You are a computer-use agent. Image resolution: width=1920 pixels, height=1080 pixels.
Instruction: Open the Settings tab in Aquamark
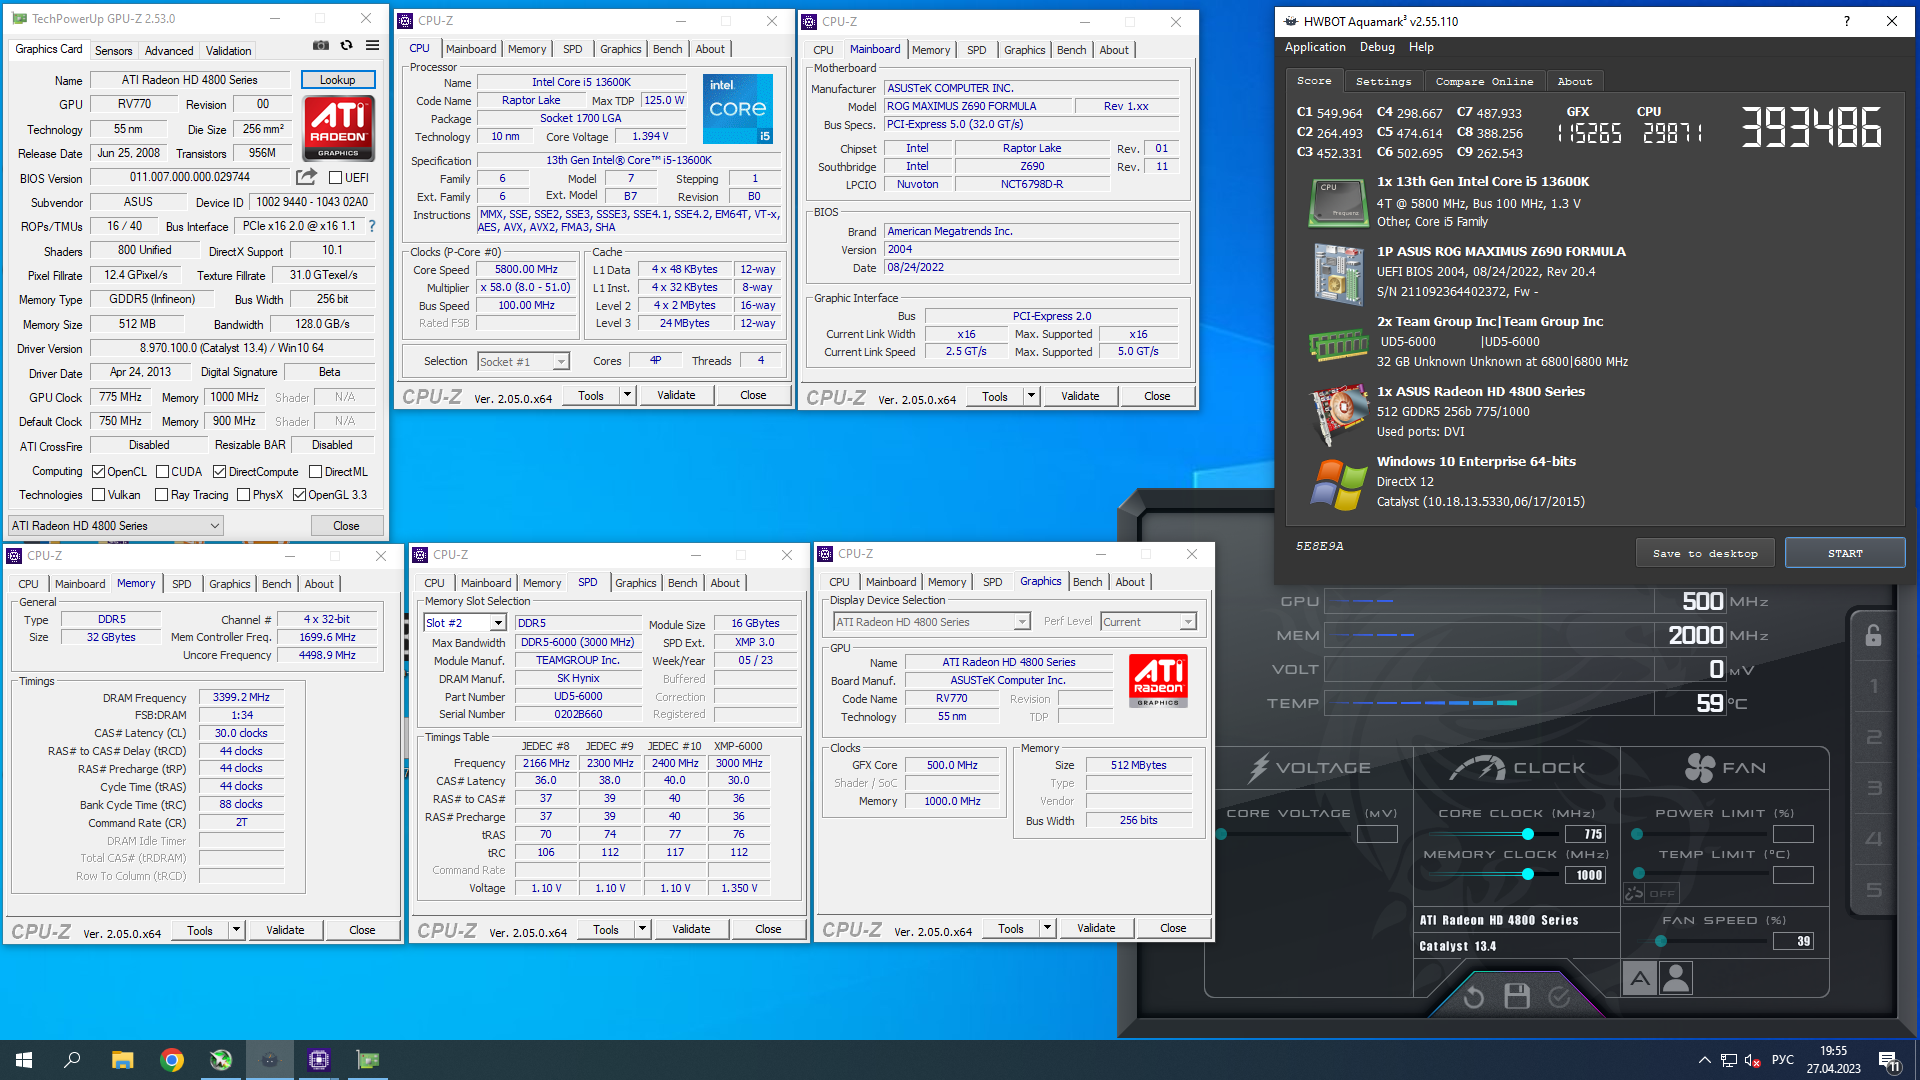[1383, 82]
